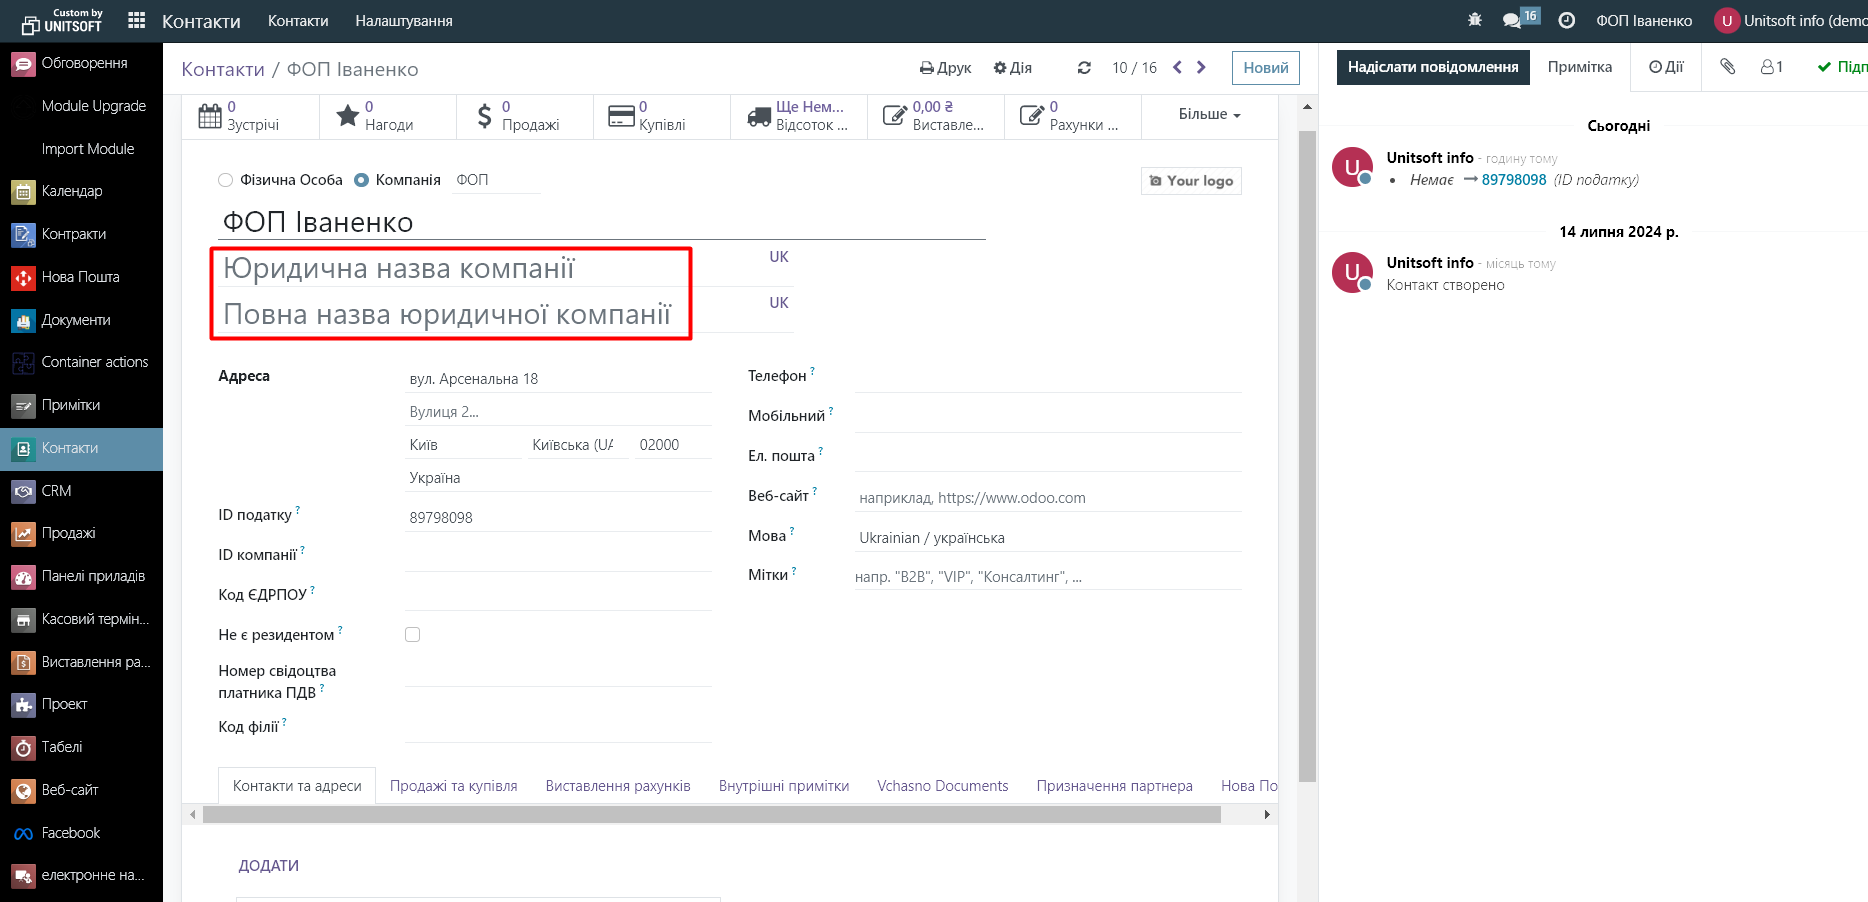Screen dimensions: 1868x902
Task: Click the debug bug icon in top bar
Action: [1474, 20]
